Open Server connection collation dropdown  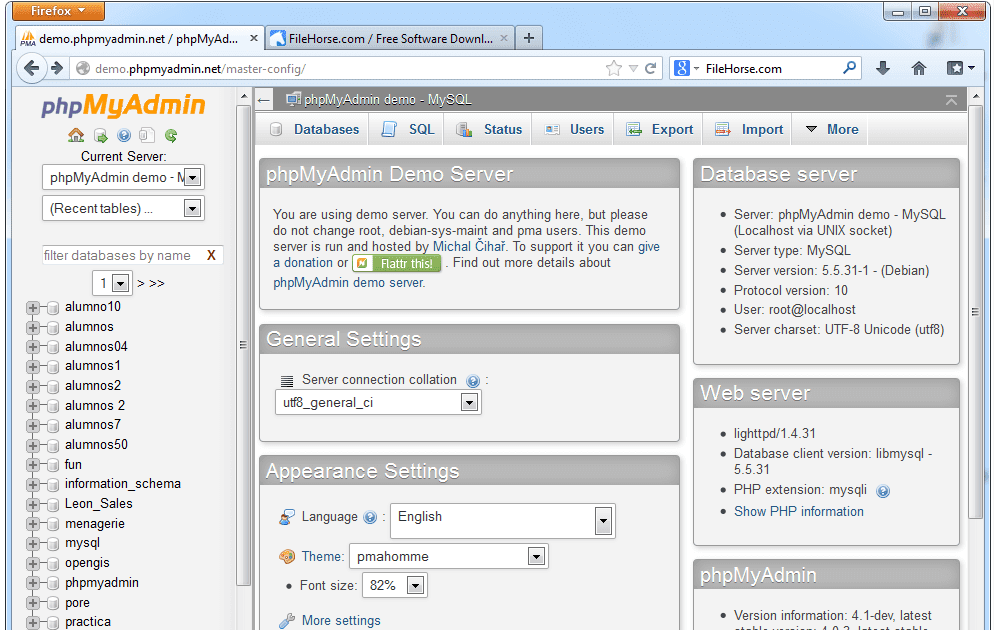click(378, 402)
